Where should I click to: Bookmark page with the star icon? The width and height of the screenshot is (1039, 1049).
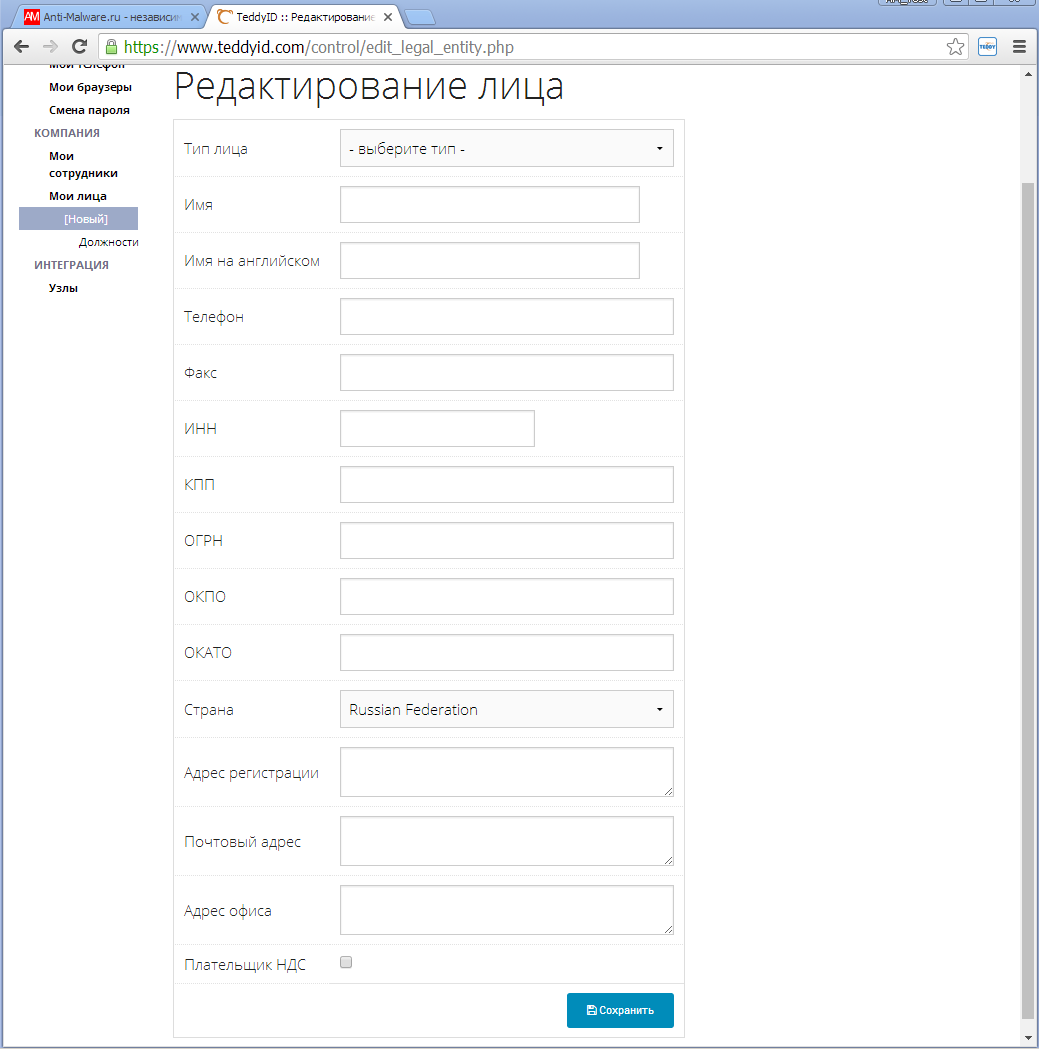955,47
